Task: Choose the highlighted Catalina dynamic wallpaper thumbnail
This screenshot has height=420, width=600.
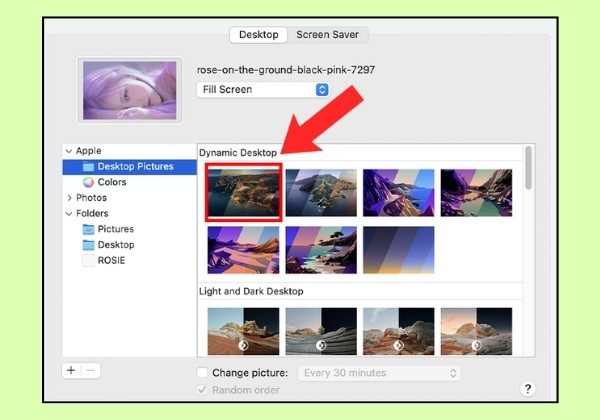Action: (244, 192)
